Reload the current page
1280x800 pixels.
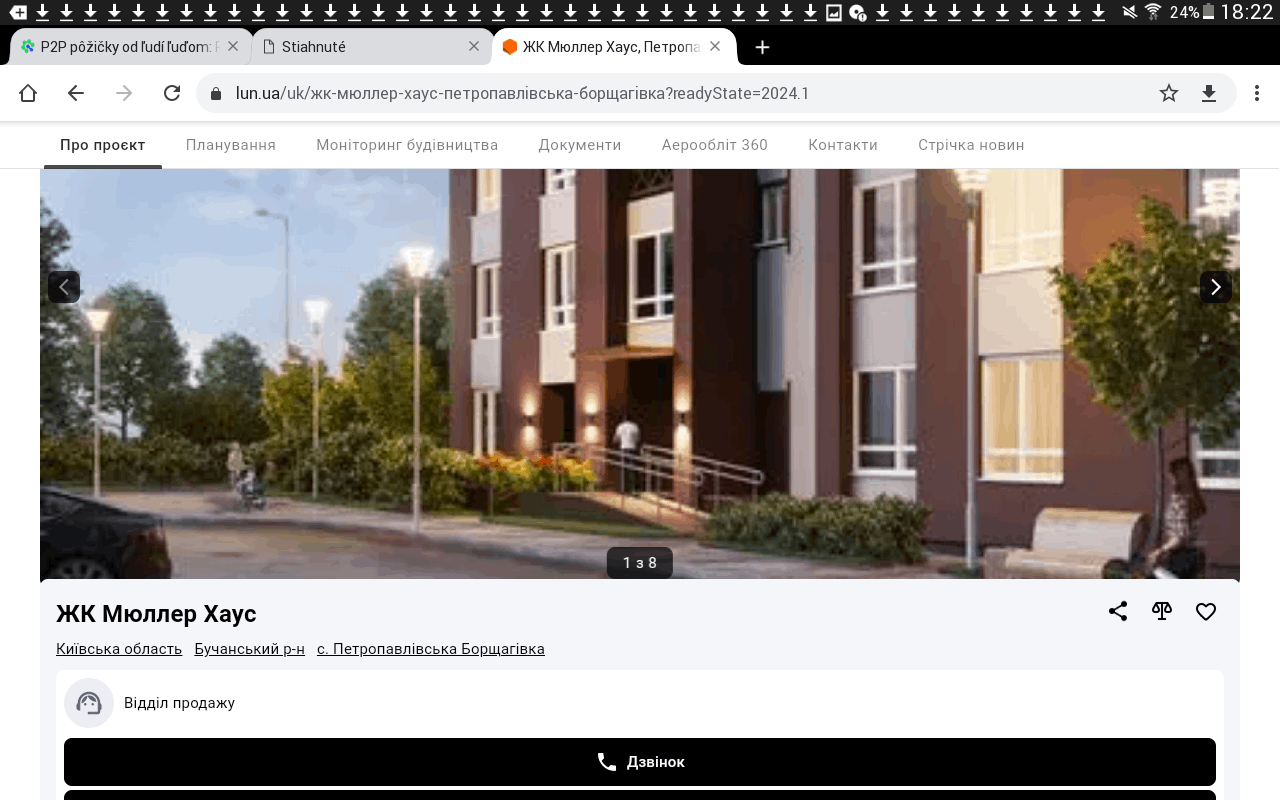point(172,93)
